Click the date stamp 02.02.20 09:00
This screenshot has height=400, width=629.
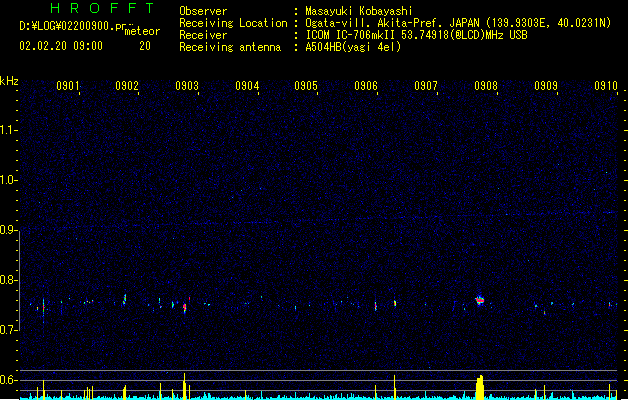coord(61,46)
